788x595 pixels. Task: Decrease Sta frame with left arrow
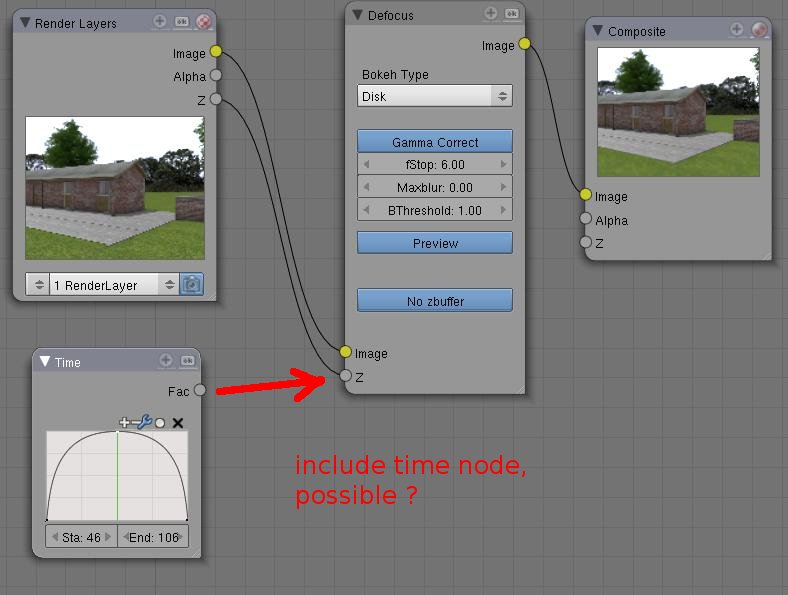pos(55,537)
